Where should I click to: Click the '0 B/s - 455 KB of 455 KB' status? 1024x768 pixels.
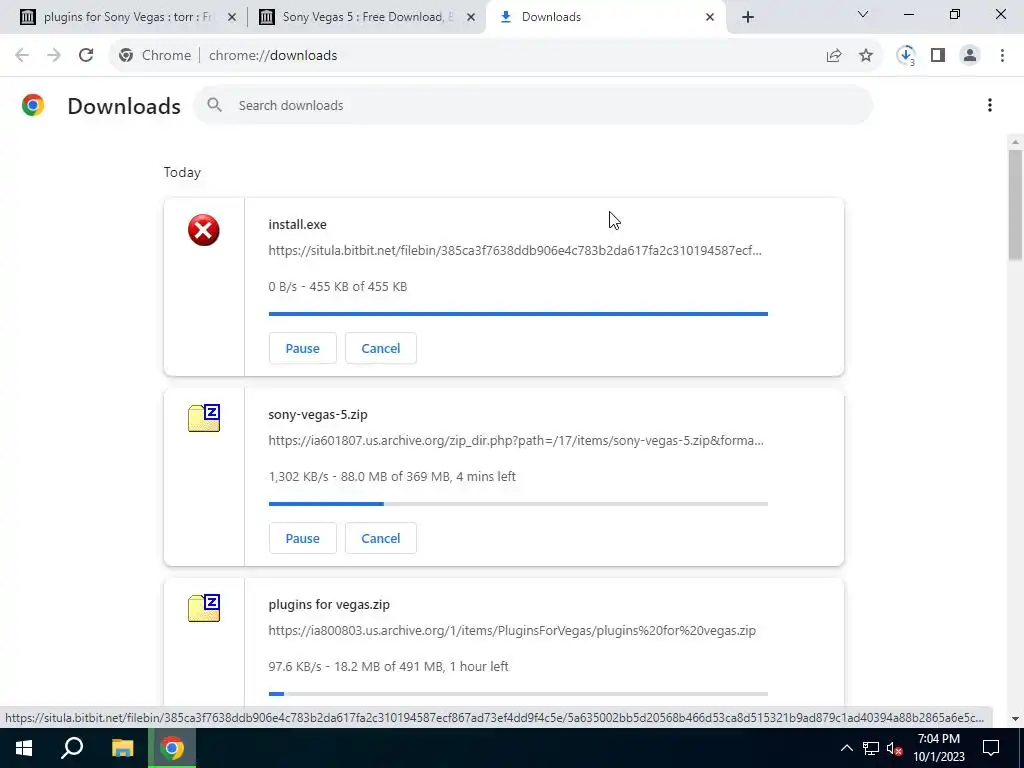pos(338,286)
